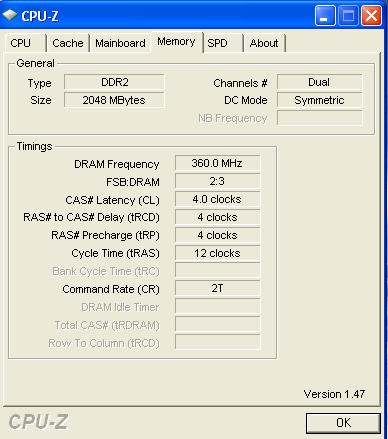This screenshot has height=439, width=388.
Task: Click the empty Bank Cycle Time field
Action: click(217, 270)
